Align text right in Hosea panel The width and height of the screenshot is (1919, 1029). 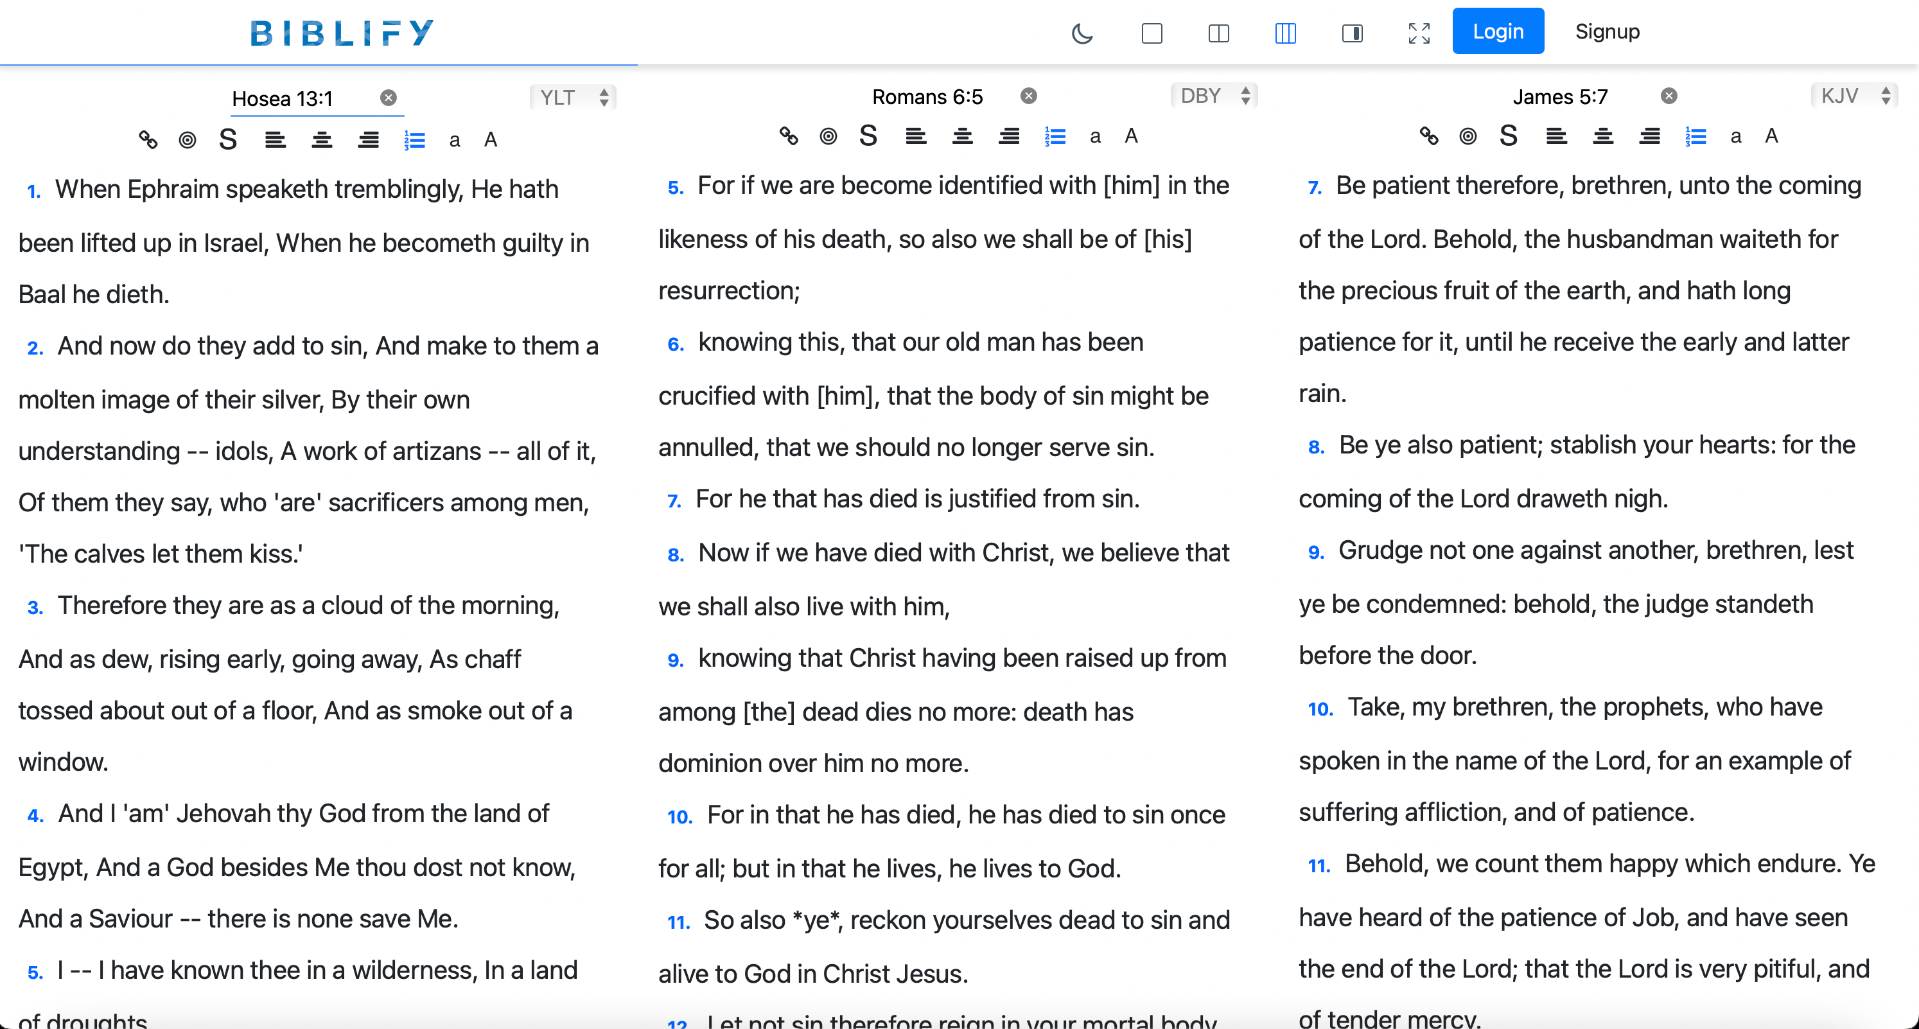pos(368,140)
